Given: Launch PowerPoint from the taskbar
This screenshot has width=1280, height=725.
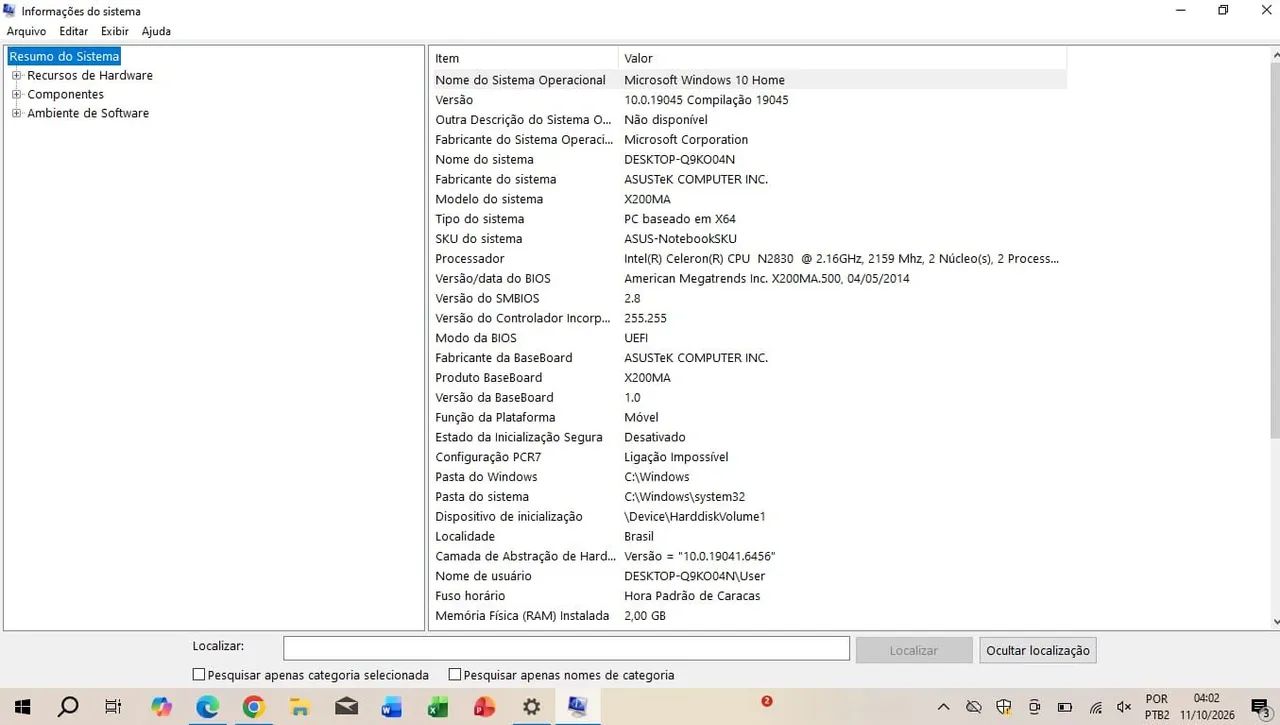Looking at the screenshot, I should tap(485, 707).
